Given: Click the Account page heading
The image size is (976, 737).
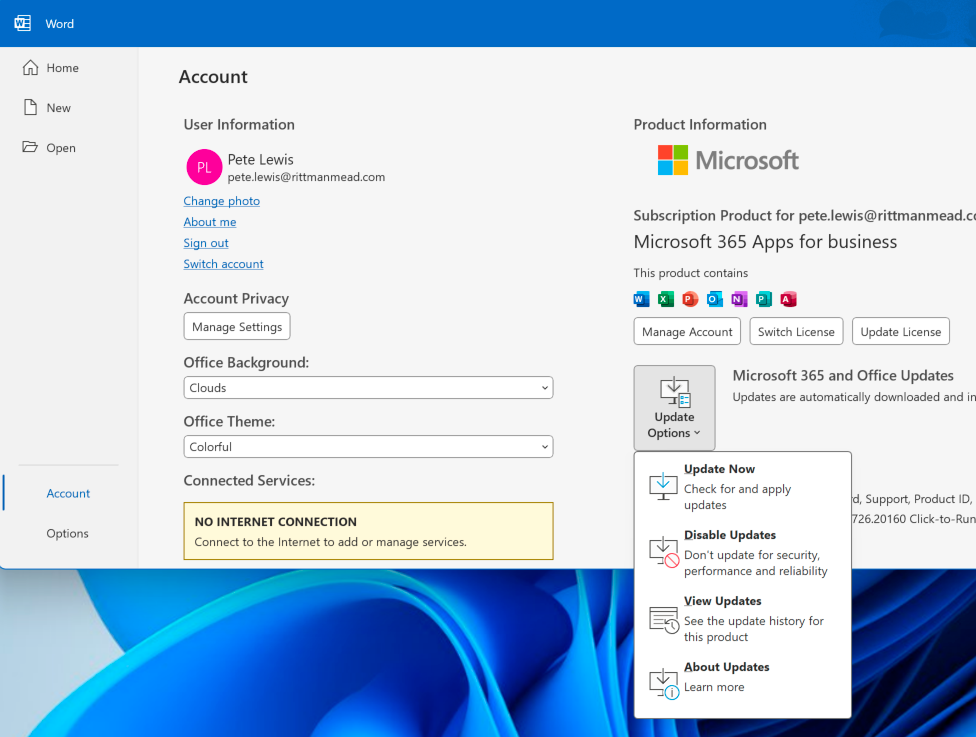Looking at the screenshot, I should click(x=213, y=77).
